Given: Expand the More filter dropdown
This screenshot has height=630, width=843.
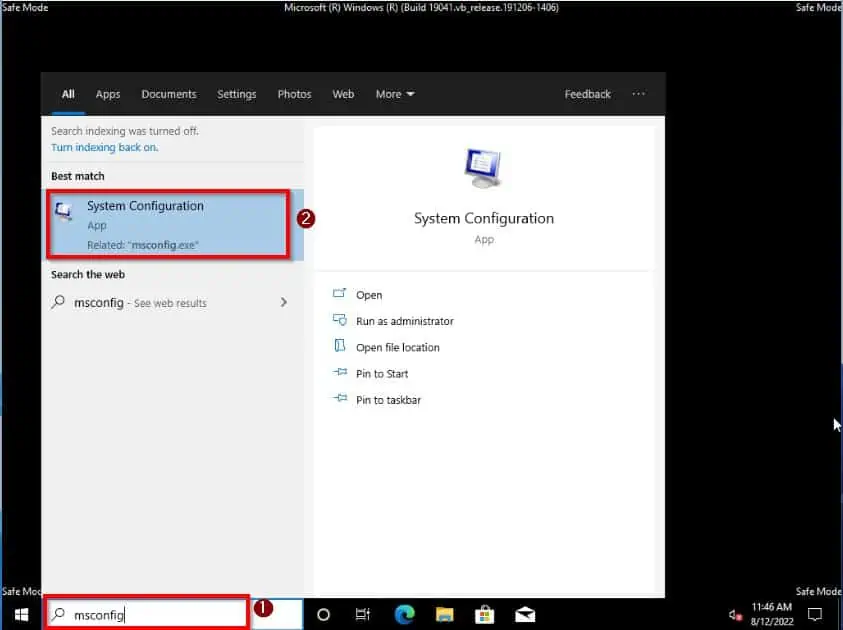Looking at the screenshot, I should [x=395, y=94].
